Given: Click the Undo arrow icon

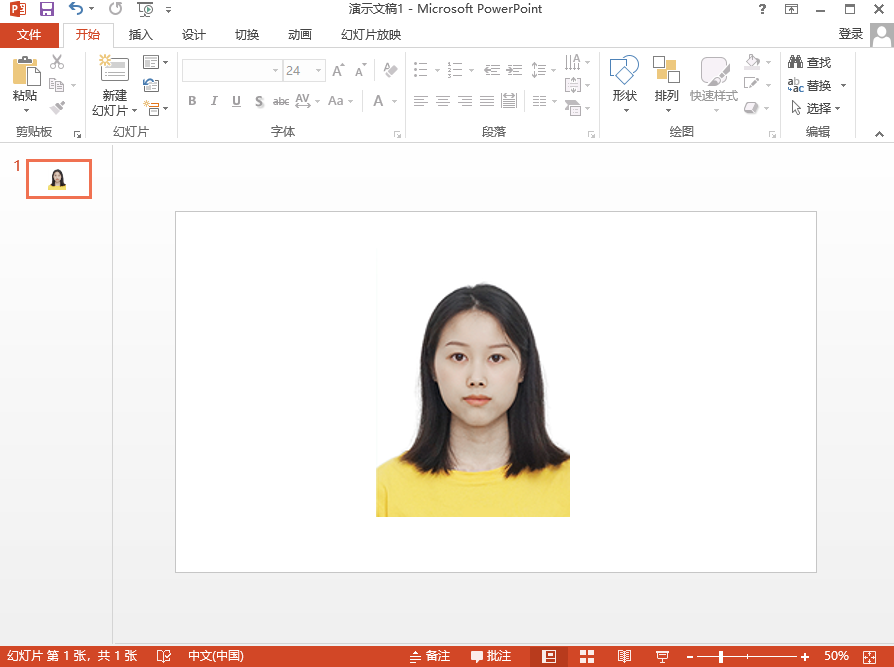Looking at the screenshot, I should click(75, 9).
